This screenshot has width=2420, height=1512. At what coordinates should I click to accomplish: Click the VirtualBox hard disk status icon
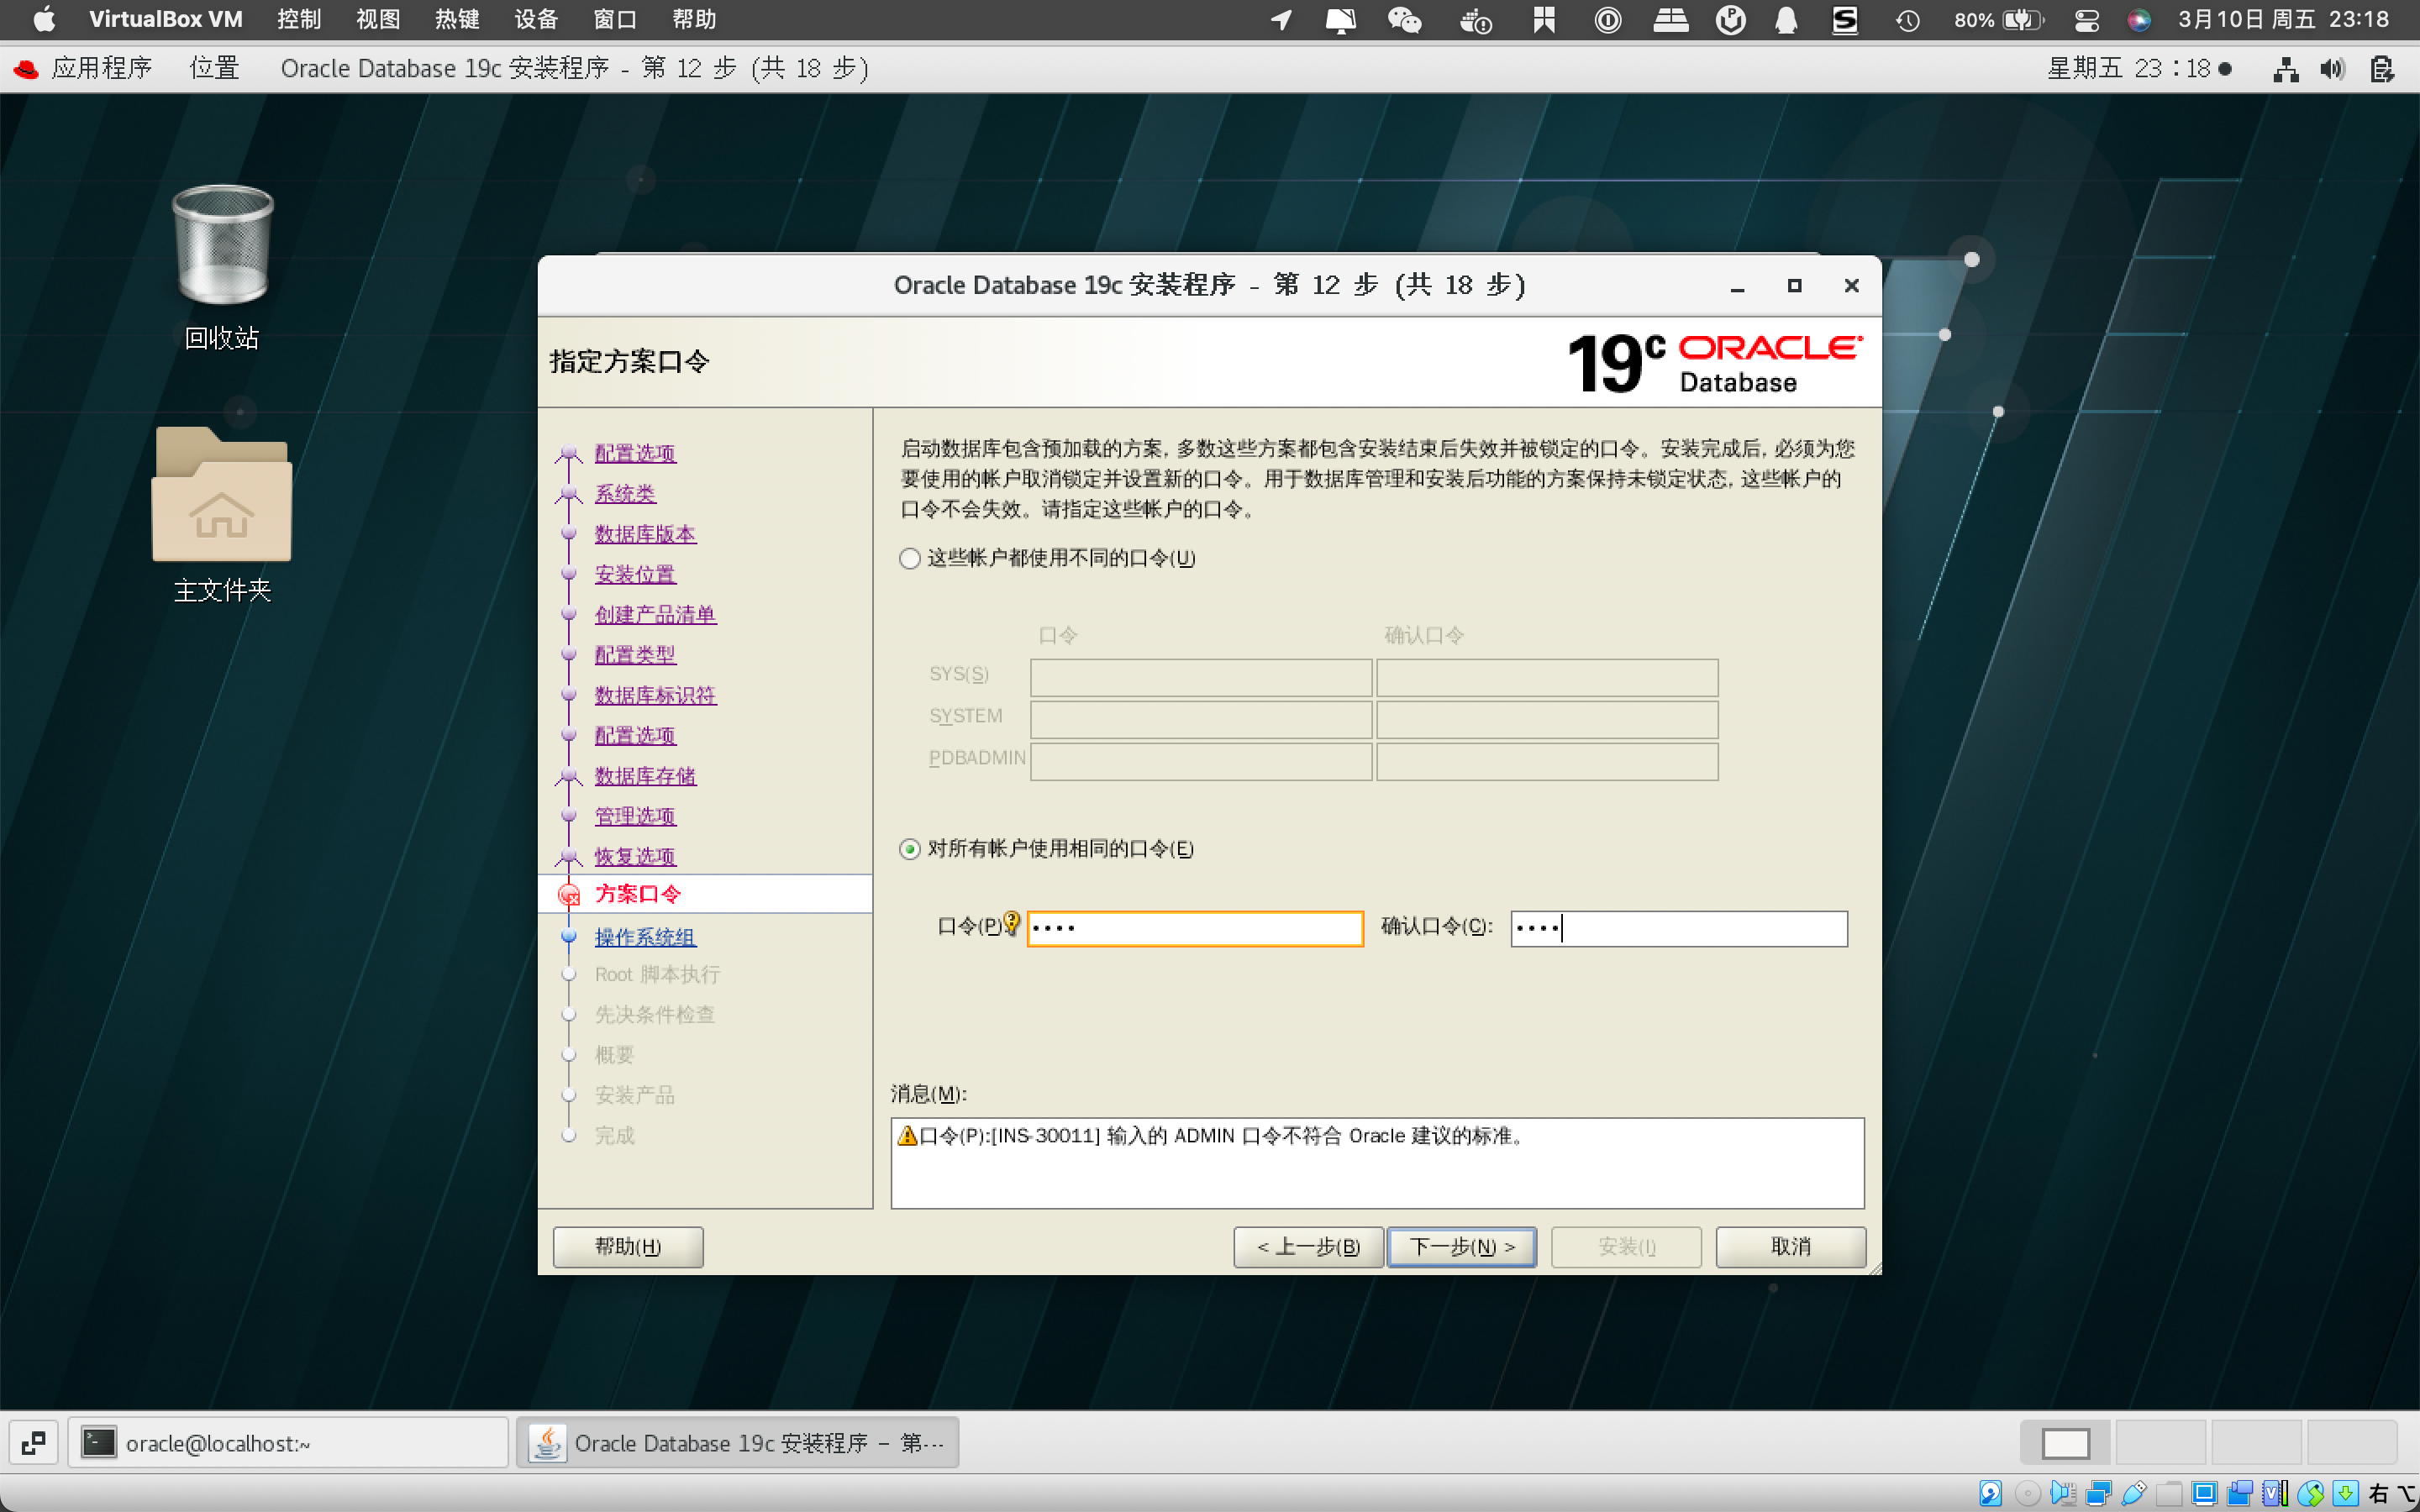click(x=1990, y=1494)
